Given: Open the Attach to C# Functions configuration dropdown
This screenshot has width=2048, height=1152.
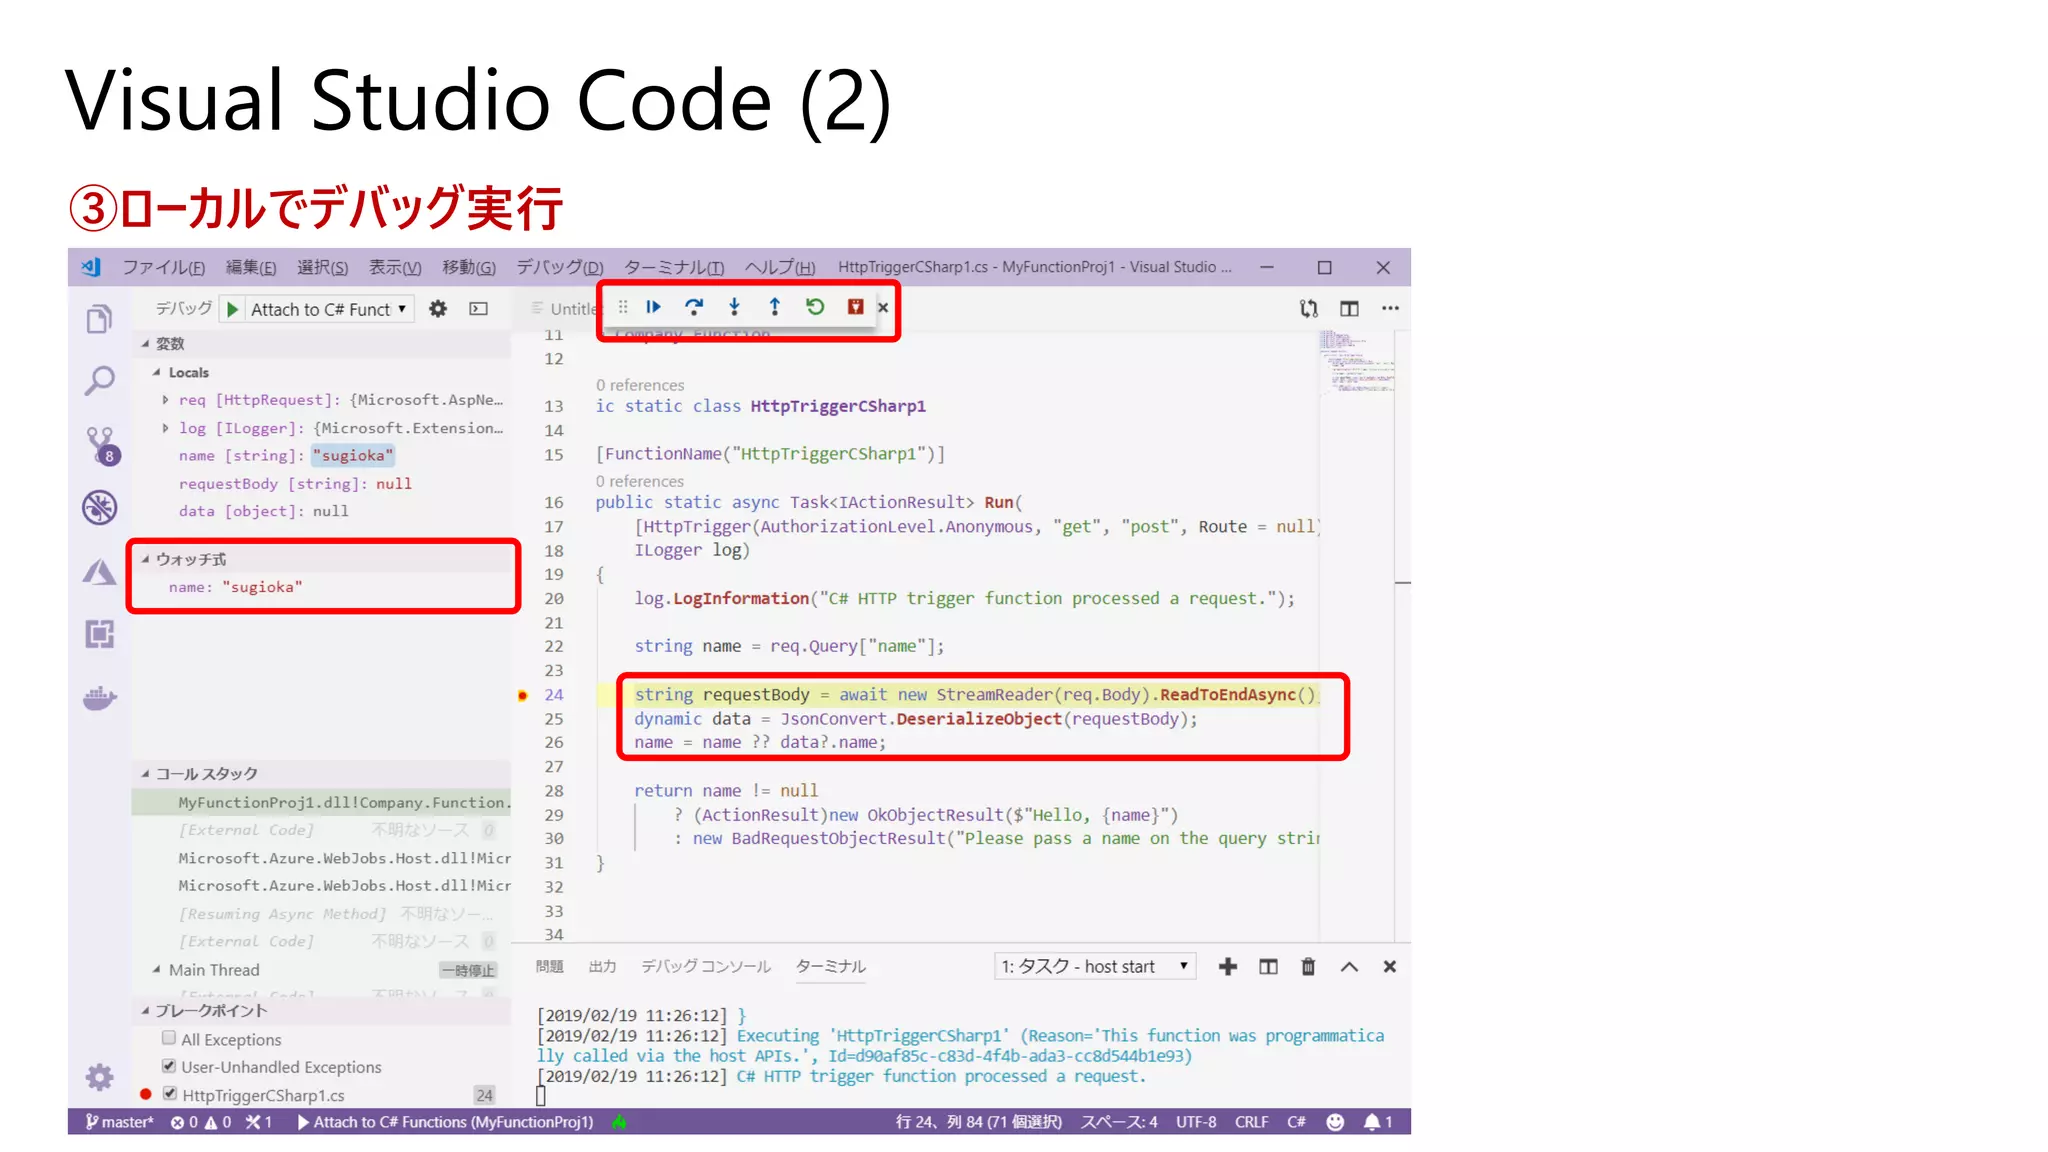Looking at the screenshot, I should (330, 310).
